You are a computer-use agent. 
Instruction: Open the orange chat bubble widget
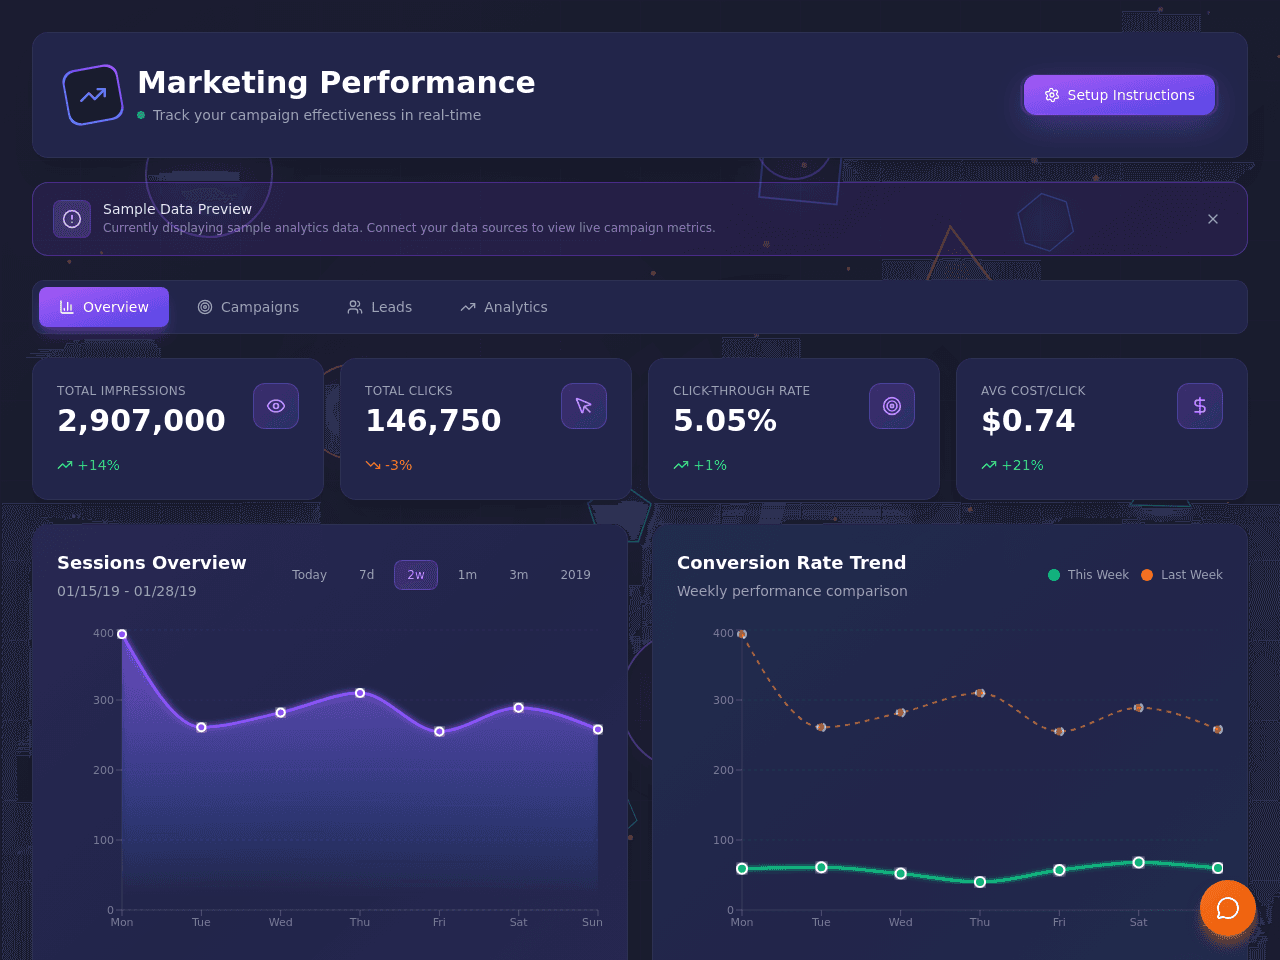coord(1228,908)
